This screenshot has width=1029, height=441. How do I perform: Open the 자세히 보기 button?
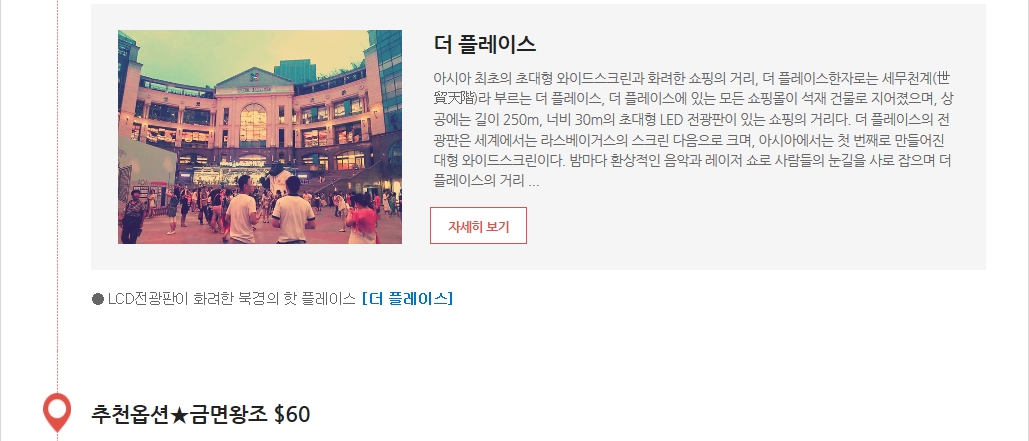click(478, 226)
